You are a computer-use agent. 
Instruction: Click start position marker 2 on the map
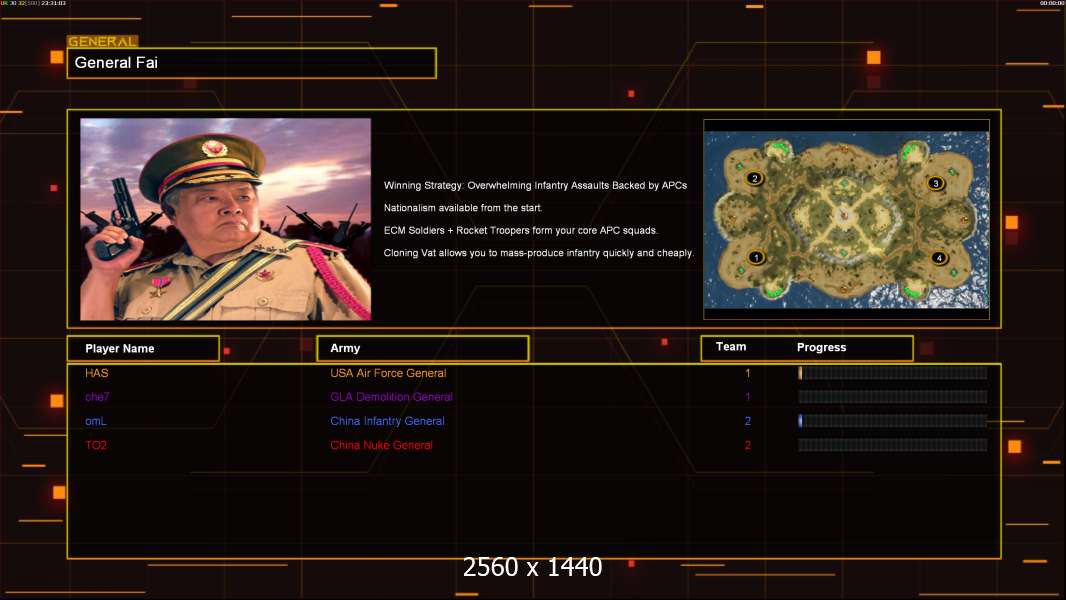click(x=754, y=178)
